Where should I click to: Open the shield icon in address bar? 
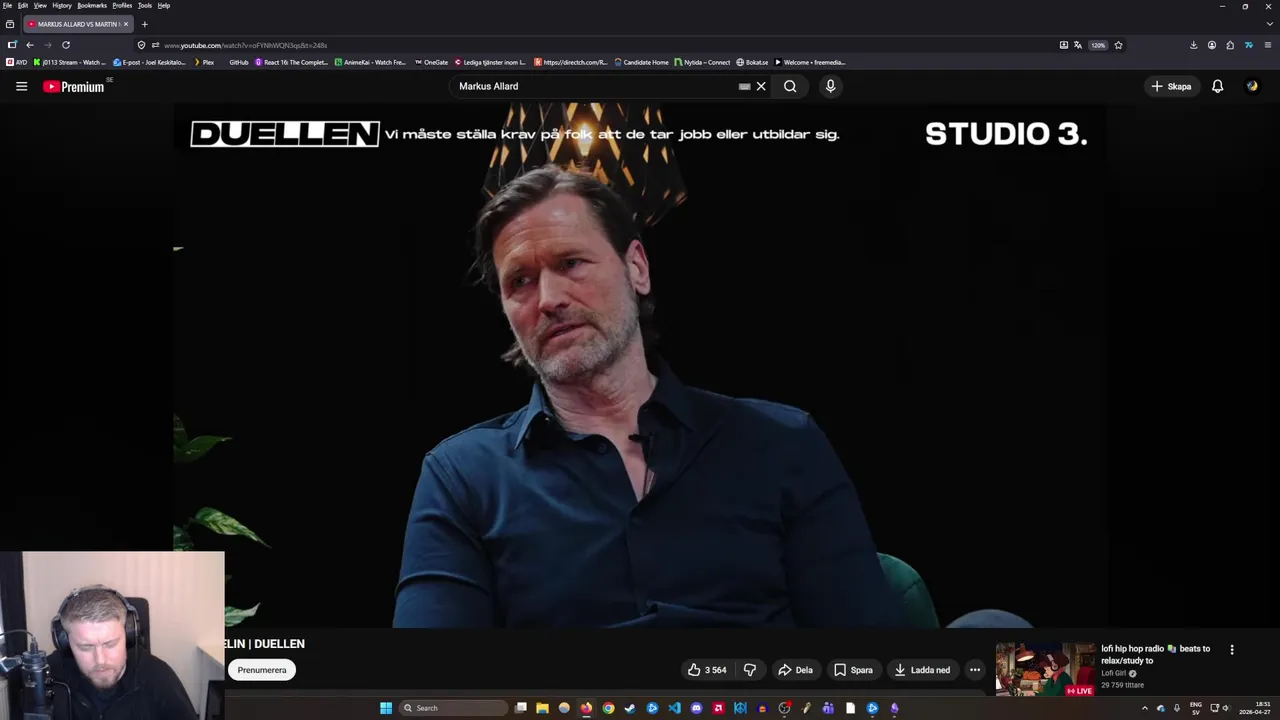pos(141,45)
